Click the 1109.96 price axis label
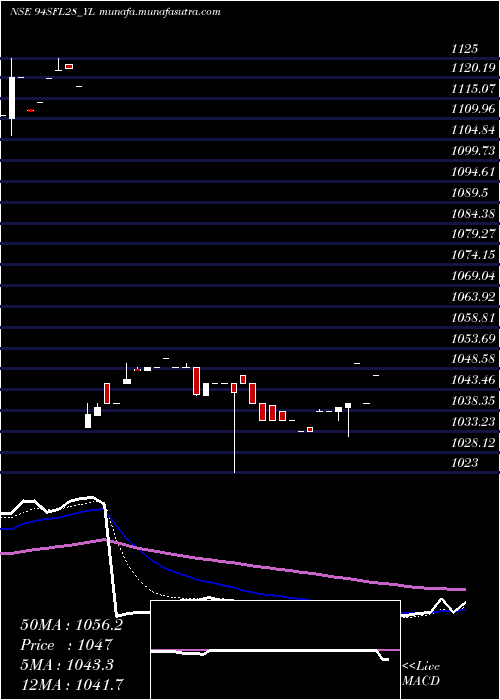The width and height of the screenshot is (500, 700). tap(473, 109)
